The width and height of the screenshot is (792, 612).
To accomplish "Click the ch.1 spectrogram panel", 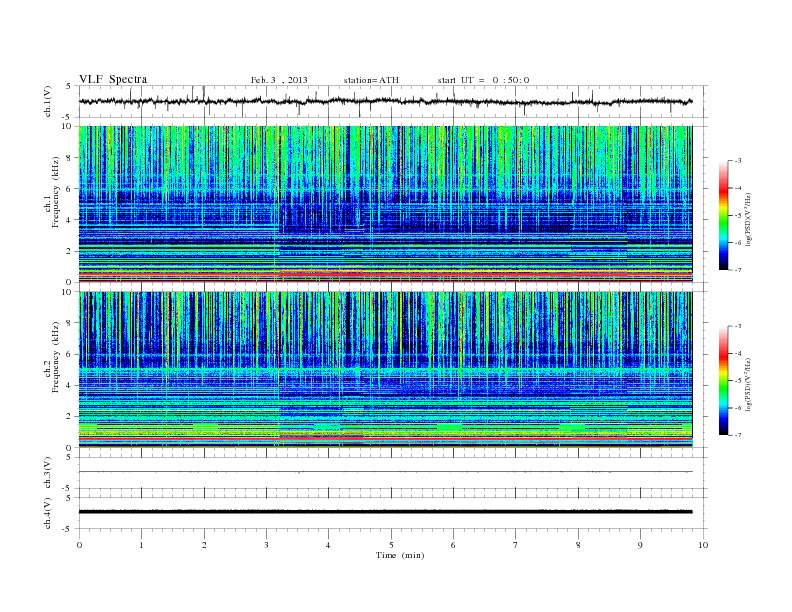I will click(385, 204).
